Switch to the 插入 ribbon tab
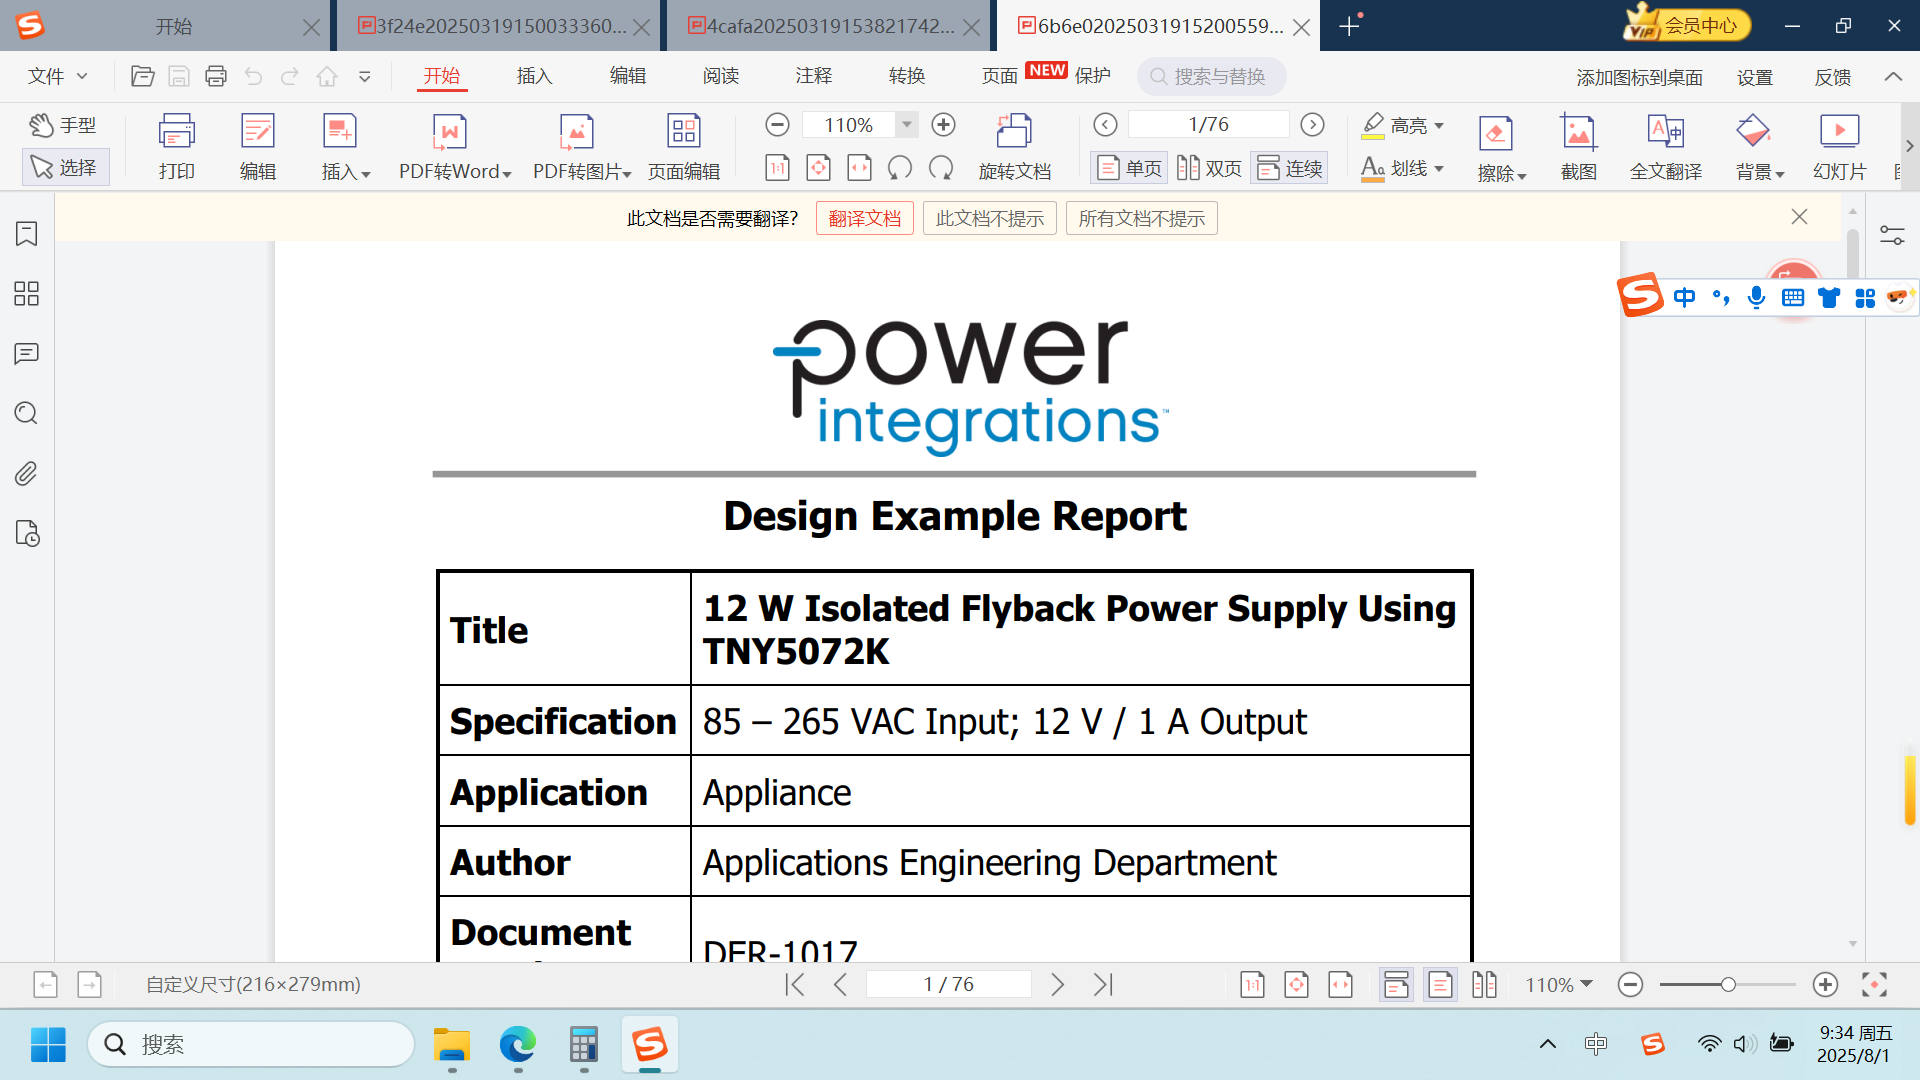Viewport: 1920px width, 1080px height. pos(534,76)
